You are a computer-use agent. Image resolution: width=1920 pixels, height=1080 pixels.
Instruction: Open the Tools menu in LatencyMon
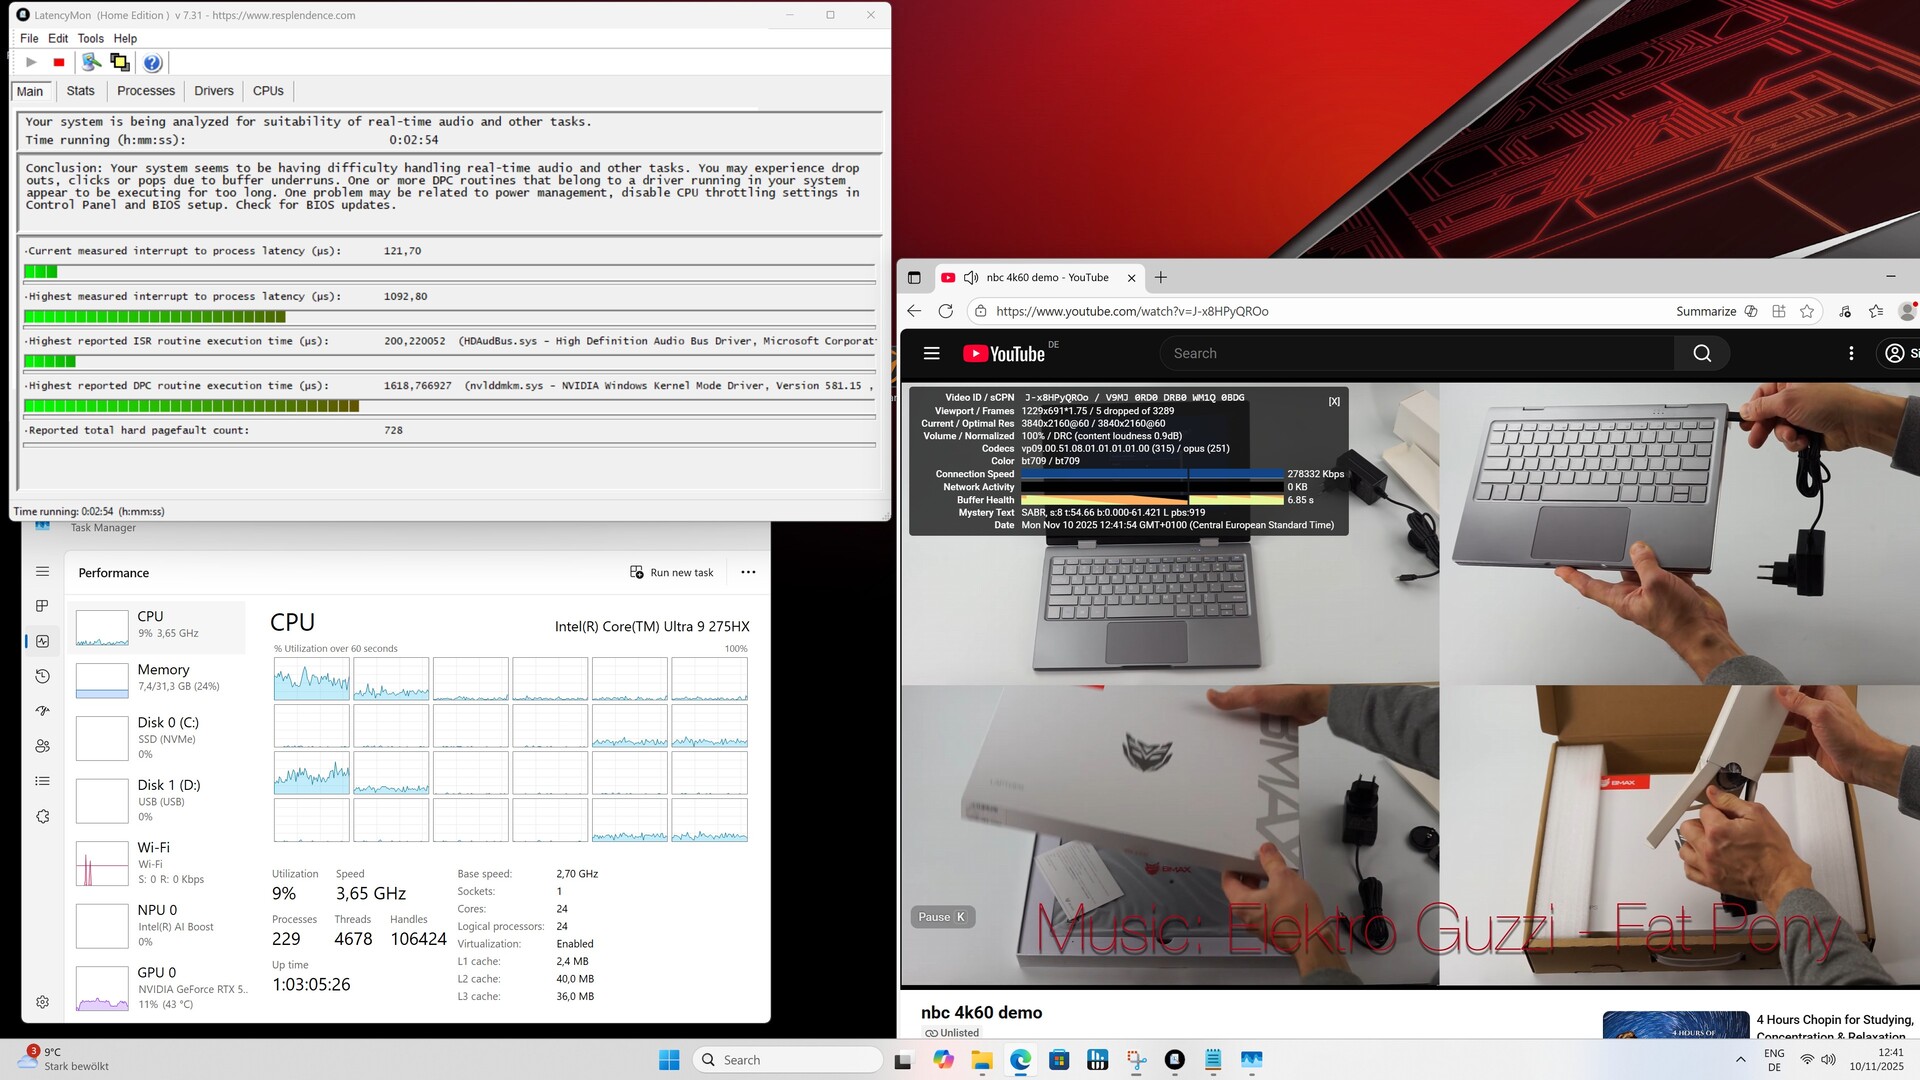click(x=90, y=38)
